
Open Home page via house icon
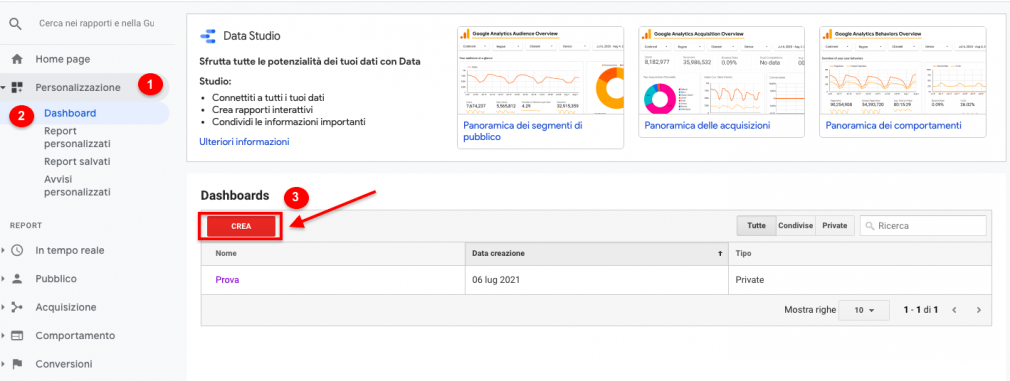point(17,59)
